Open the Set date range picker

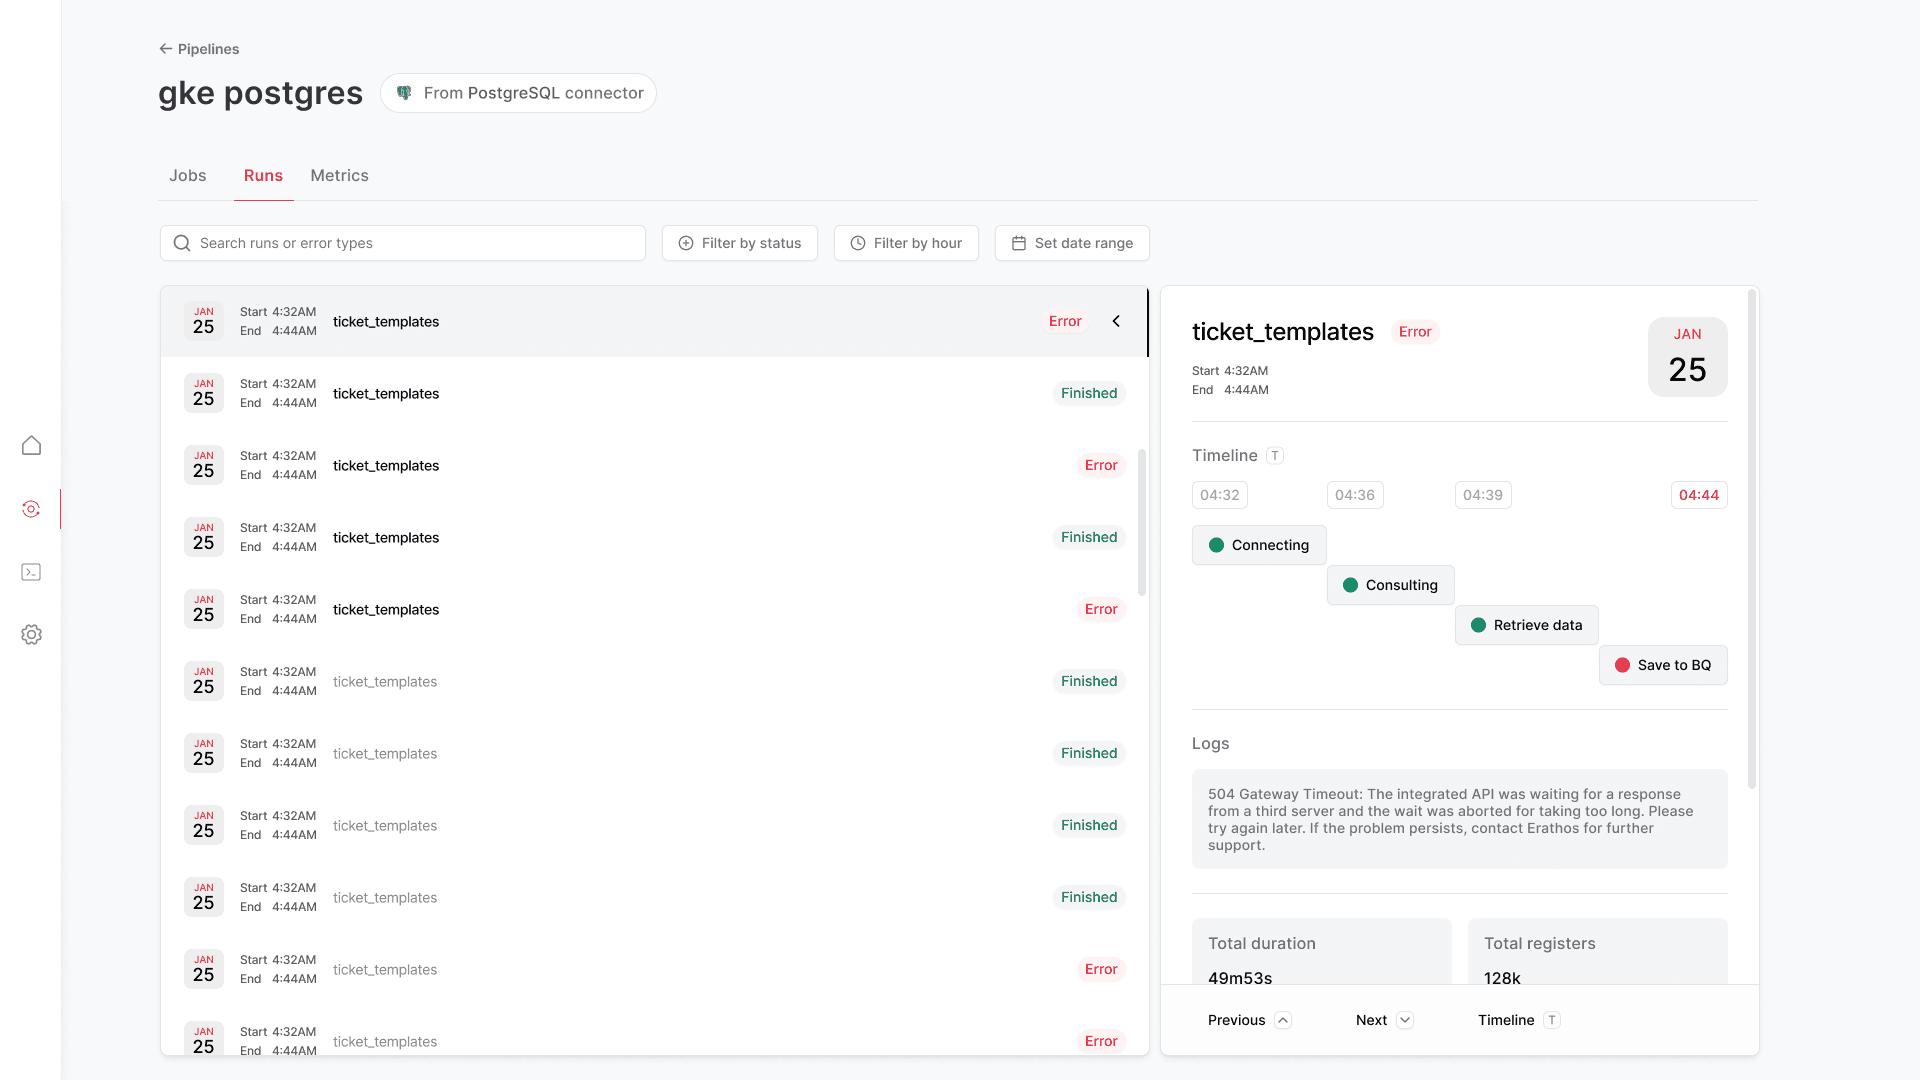(x=1072, y=243)
